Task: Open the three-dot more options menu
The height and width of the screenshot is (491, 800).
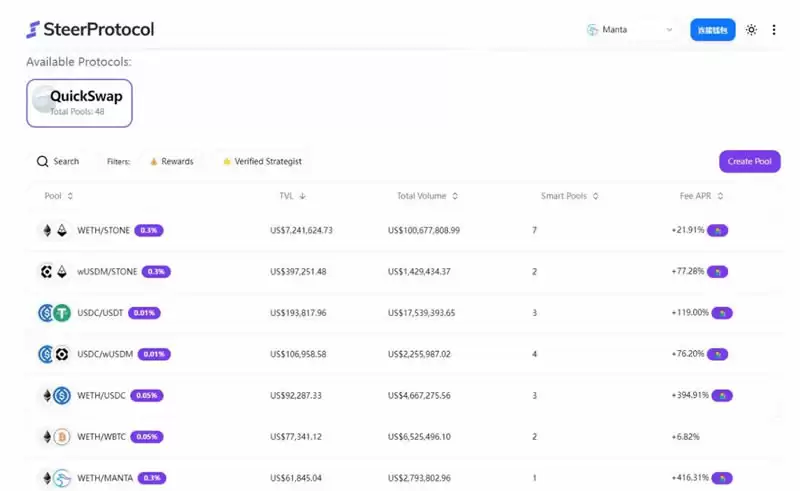Action: tap(775, 30)
